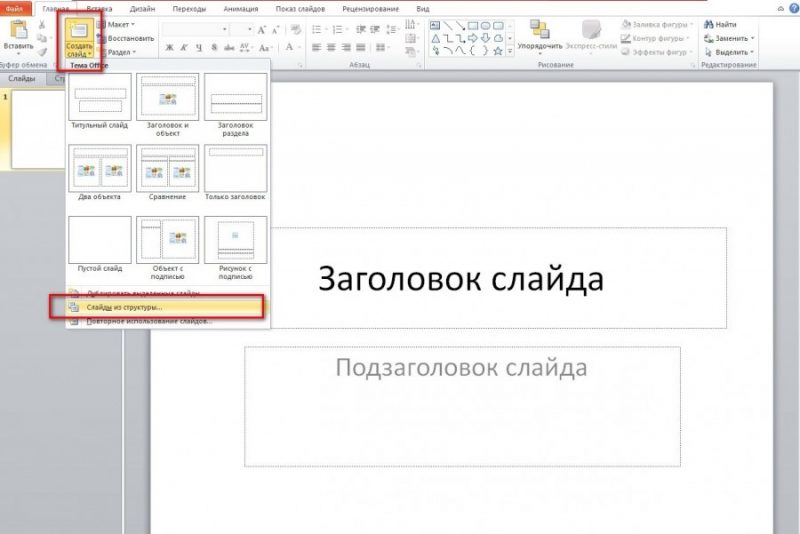Image resolution: width=800 pixels, height=534 pixels.
Task: Open the Файл tab
Action: point(15,8)
